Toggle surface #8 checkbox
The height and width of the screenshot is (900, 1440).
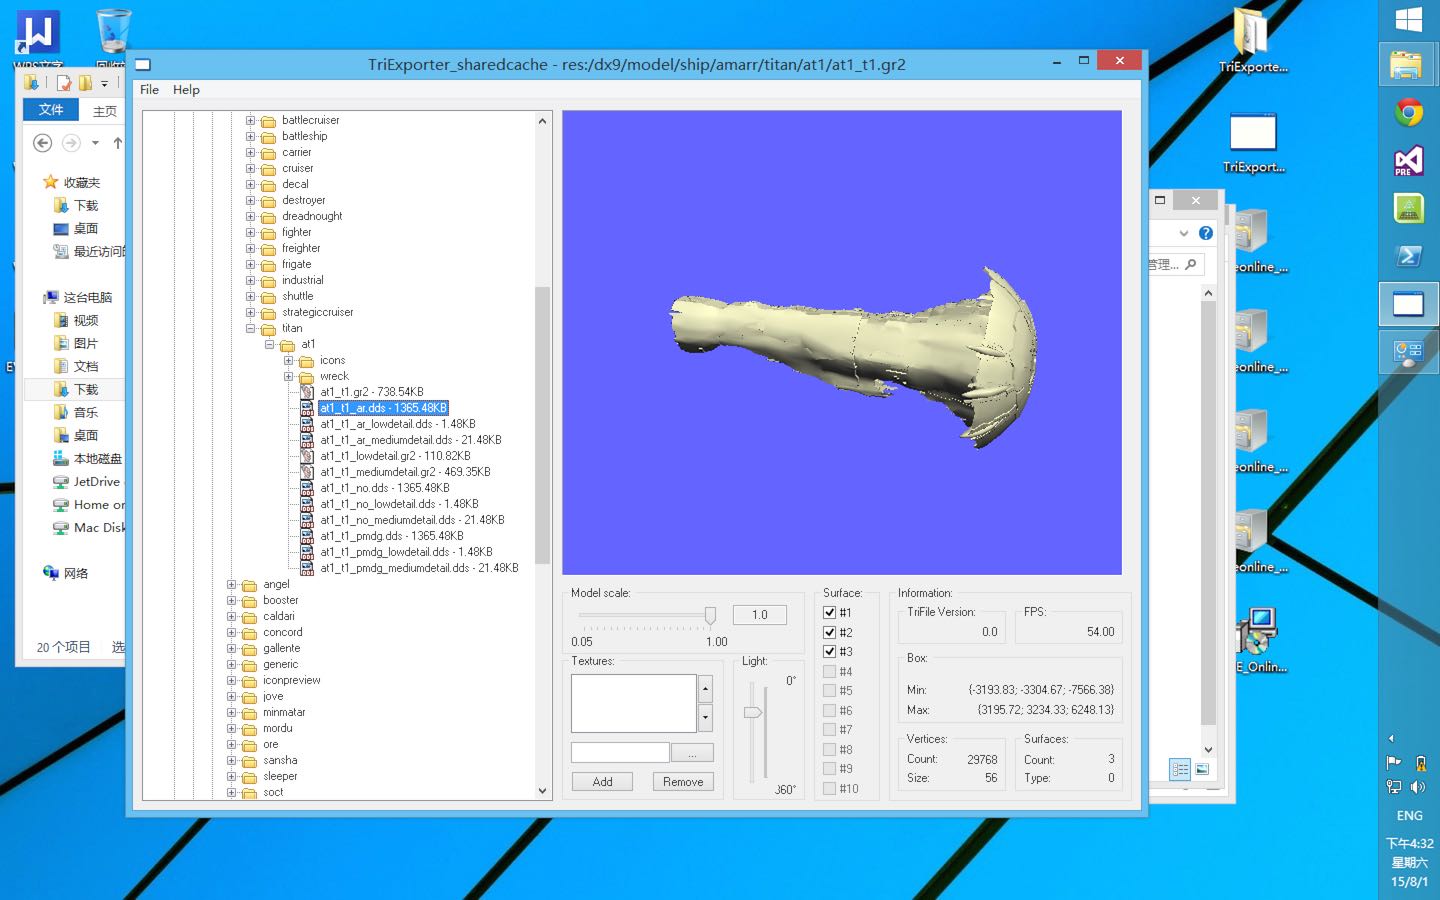(x=829, y=749)
